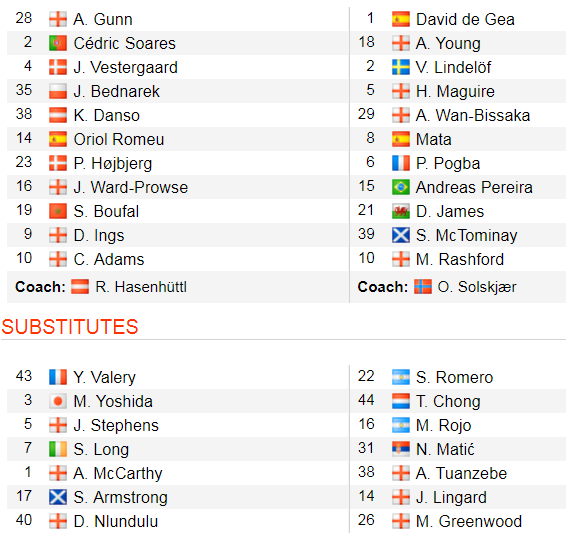Click the Japan flag next to M. Yoshida

(58, 401)
